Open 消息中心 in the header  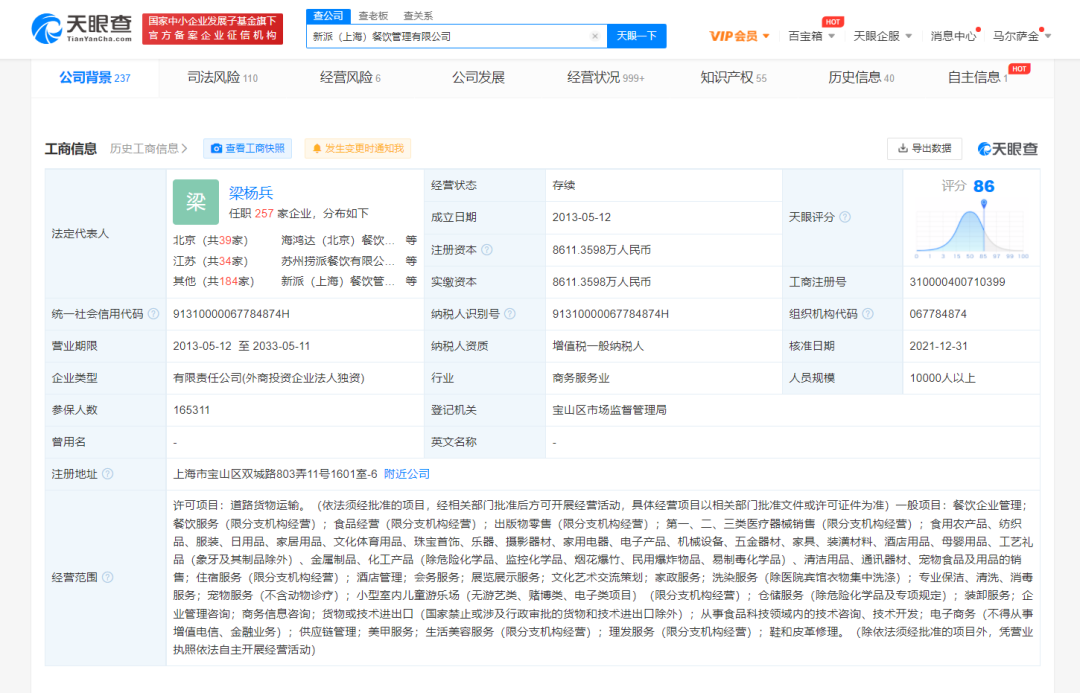(x=953, y=36)
